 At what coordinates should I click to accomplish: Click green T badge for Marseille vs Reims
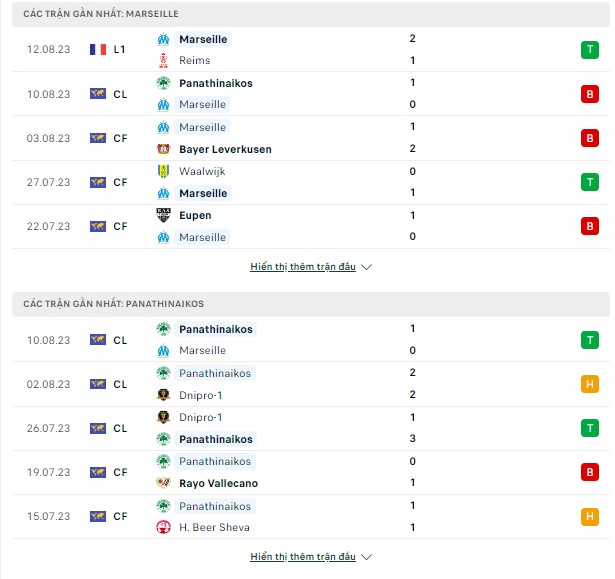click(590, 50)
